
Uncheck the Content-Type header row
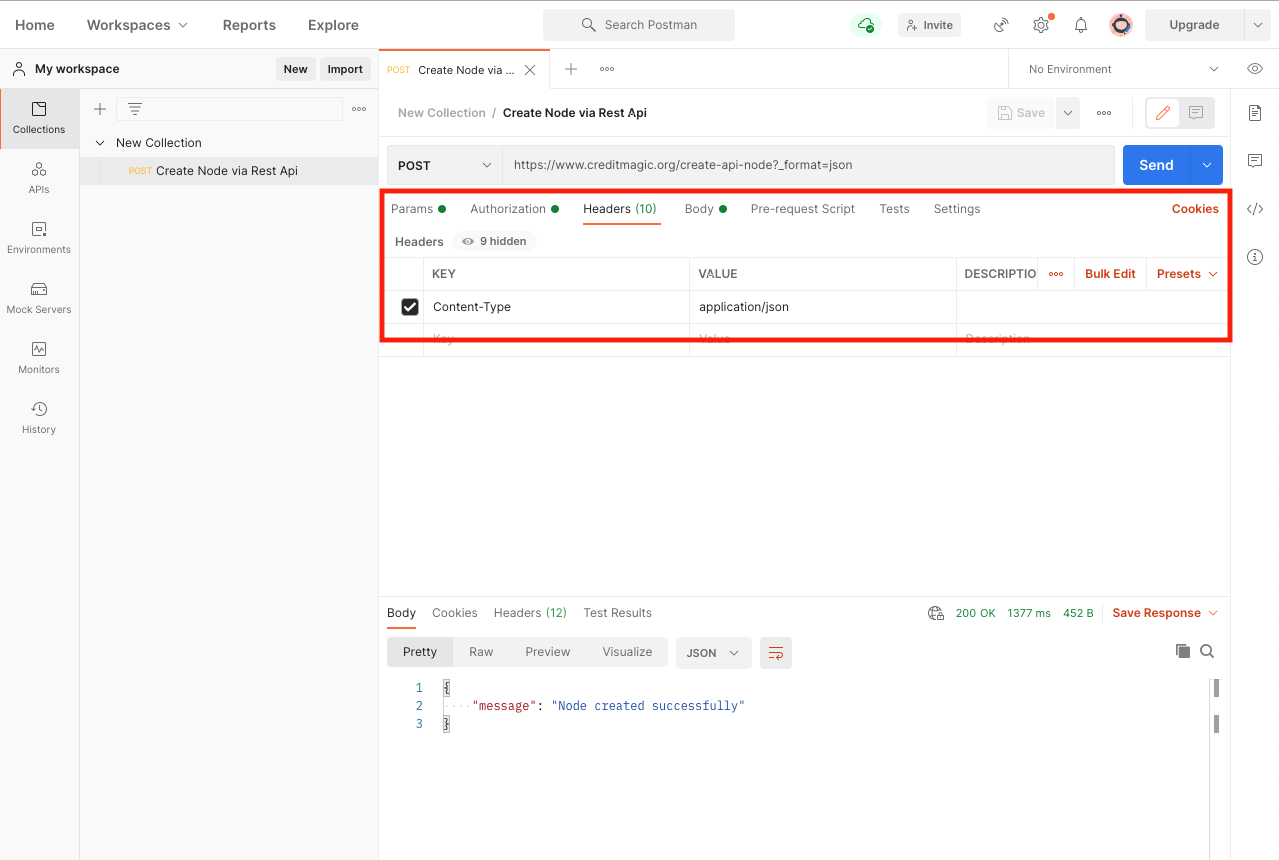[409, 306]
